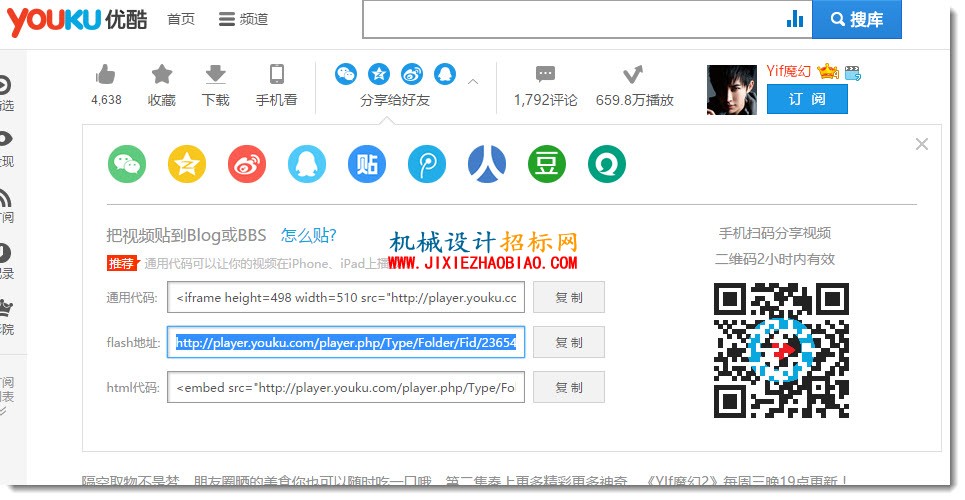
Task: Click the 659.8万播放 play count icon
Action: pyautogui.click(x=633, y=75)
